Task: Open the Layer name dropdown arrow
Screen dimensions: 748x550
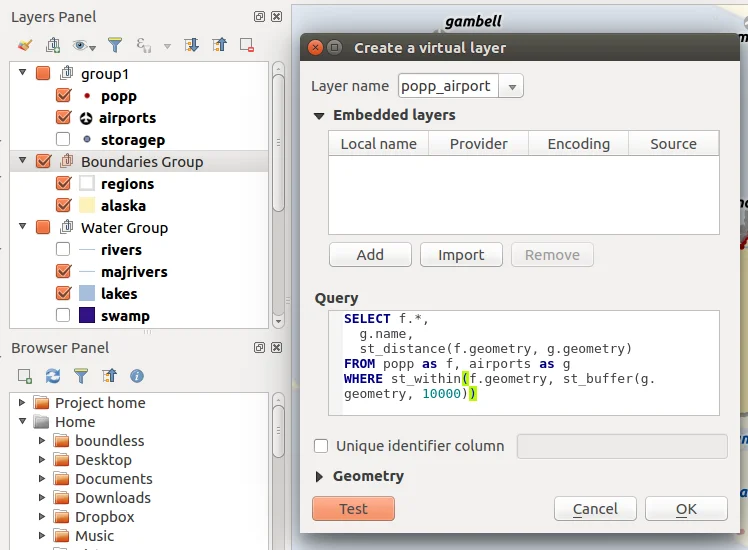Action: (x=512, y=86)
